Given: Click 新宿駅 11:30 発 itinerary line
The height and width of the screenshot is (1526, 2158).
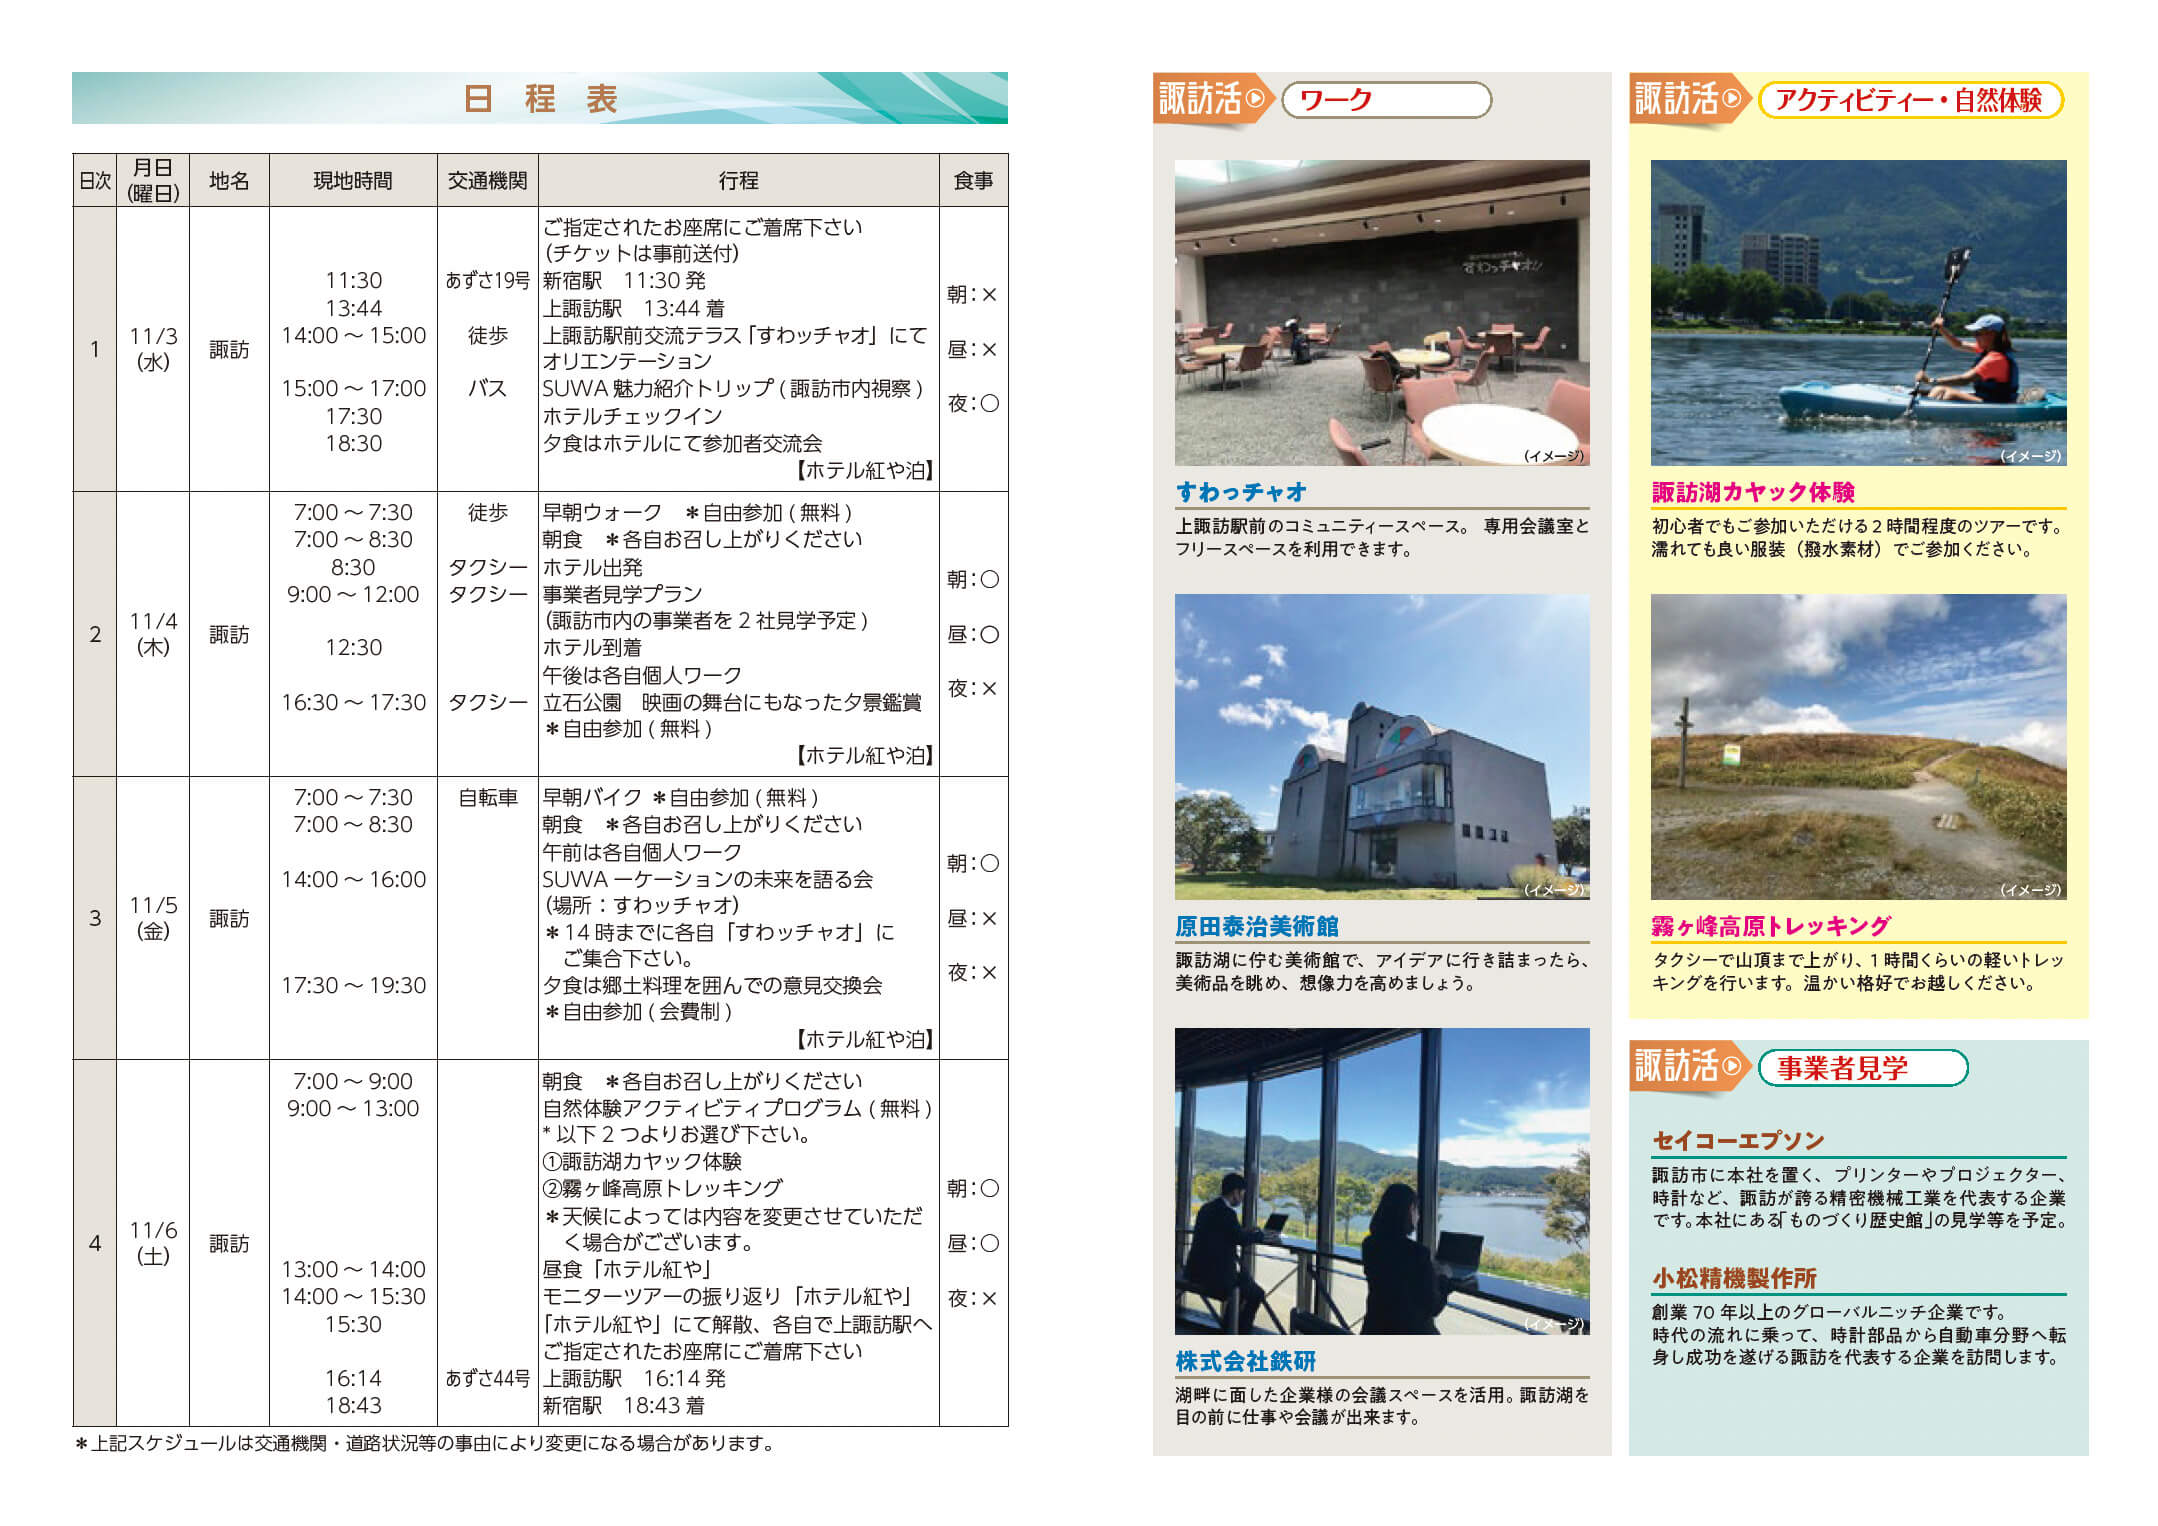Looking at the screenshot, I should tap(624, 281).
